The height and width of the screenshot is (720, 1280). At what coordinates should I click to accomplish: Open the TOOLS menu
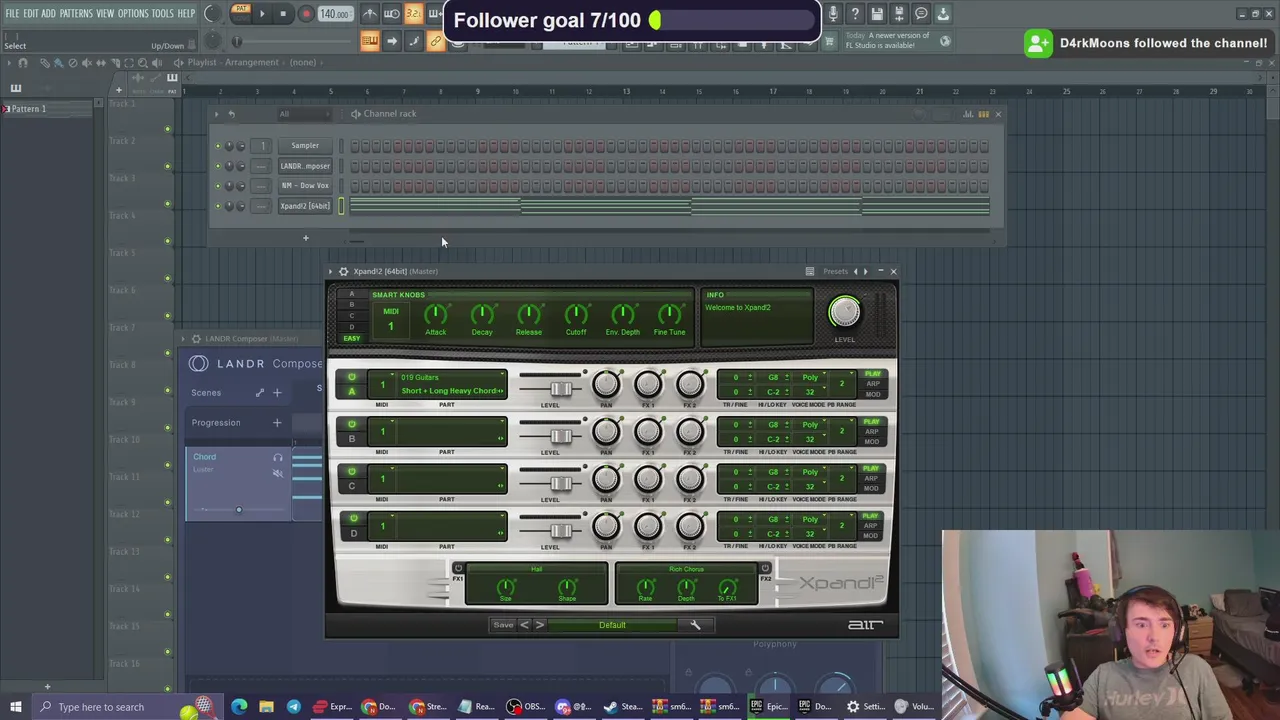(x=162, y=13)
